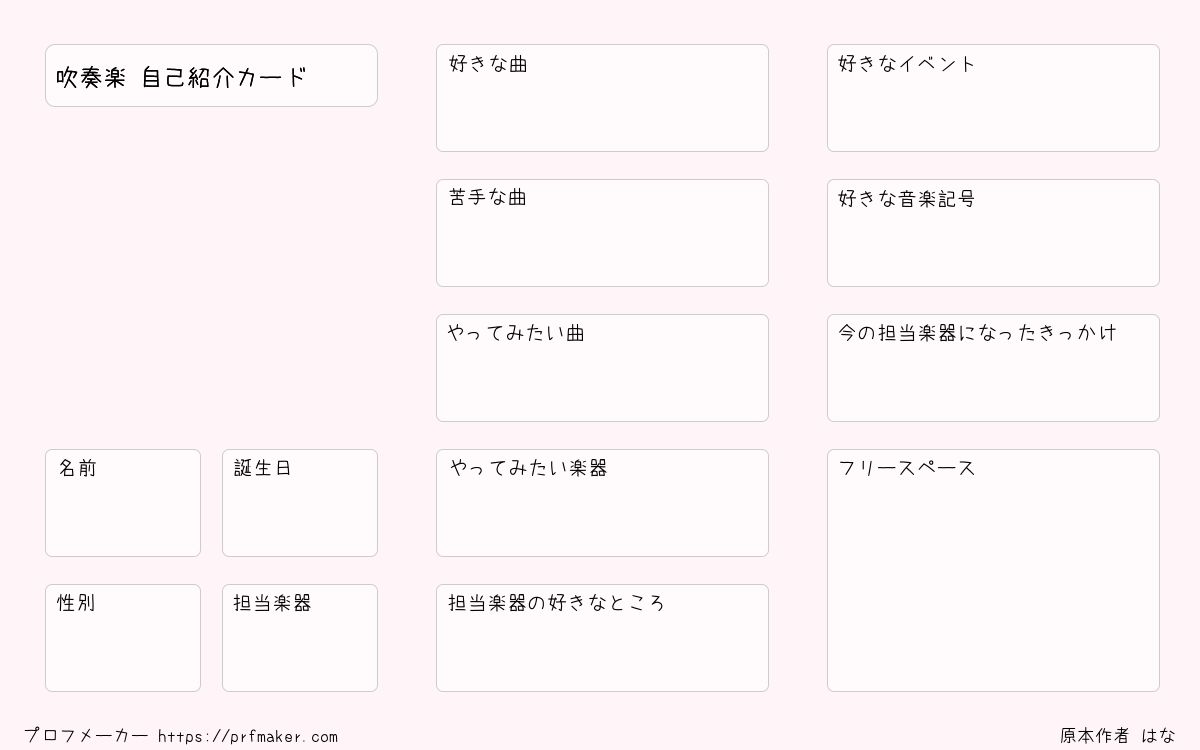Click the 名前 name field box
Image resolution: width=1200 pixels, height=750 pixels.
(x=123, y=503)
